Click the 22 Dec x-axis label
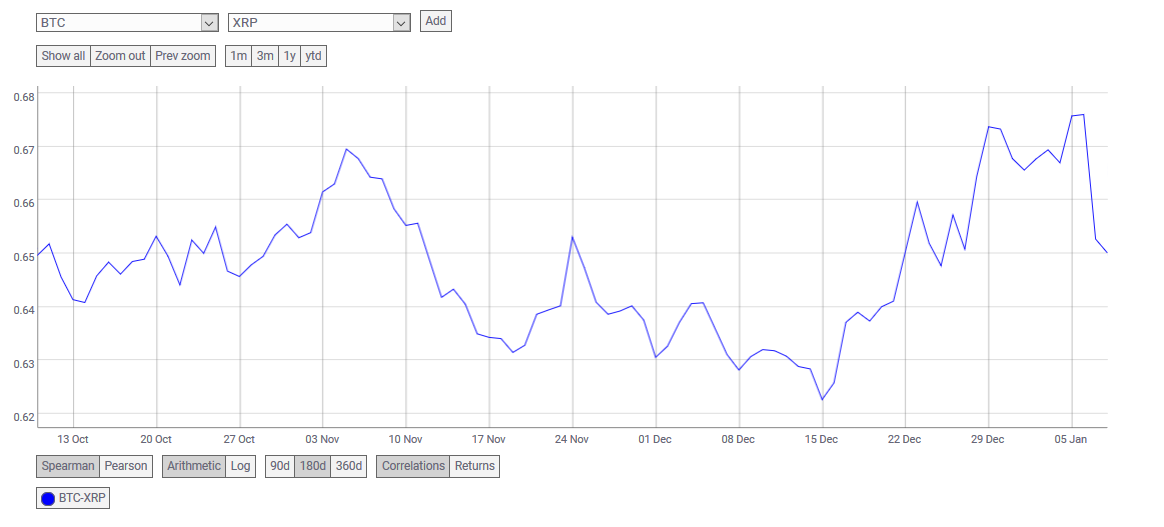The image size is (1164, 527). point(905,439)
